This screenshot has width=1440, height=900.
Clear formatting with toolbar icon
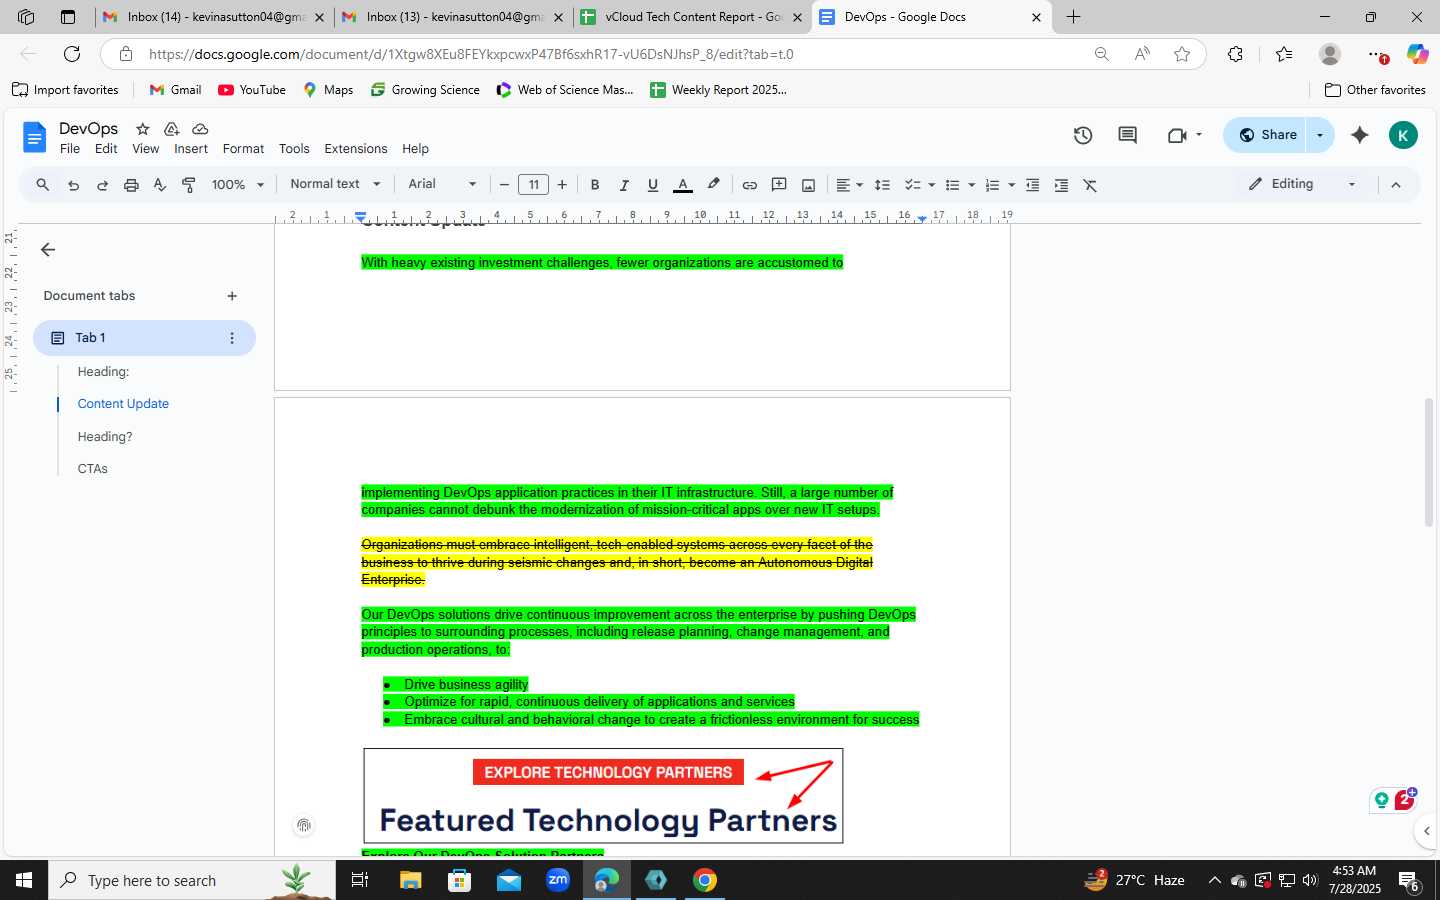(1090, 185)
